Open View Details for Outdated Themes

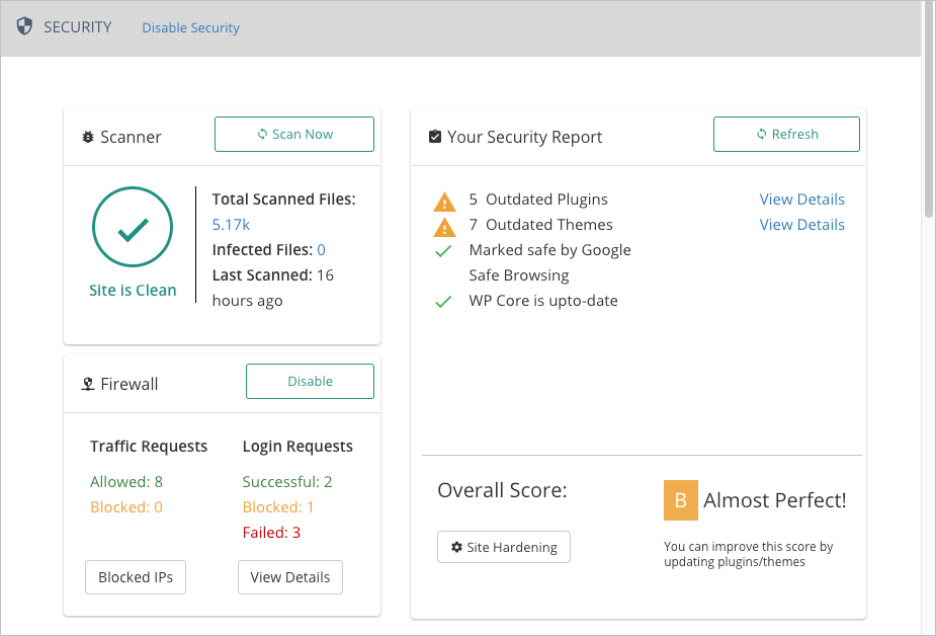pos(802,225)
